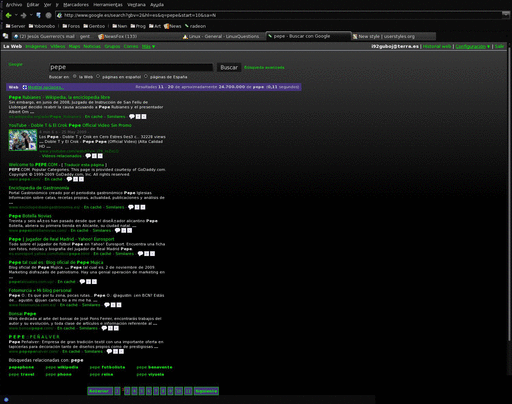Select 'páginas de España' radio button
512x404 pixels.
(x=146, y=76)
